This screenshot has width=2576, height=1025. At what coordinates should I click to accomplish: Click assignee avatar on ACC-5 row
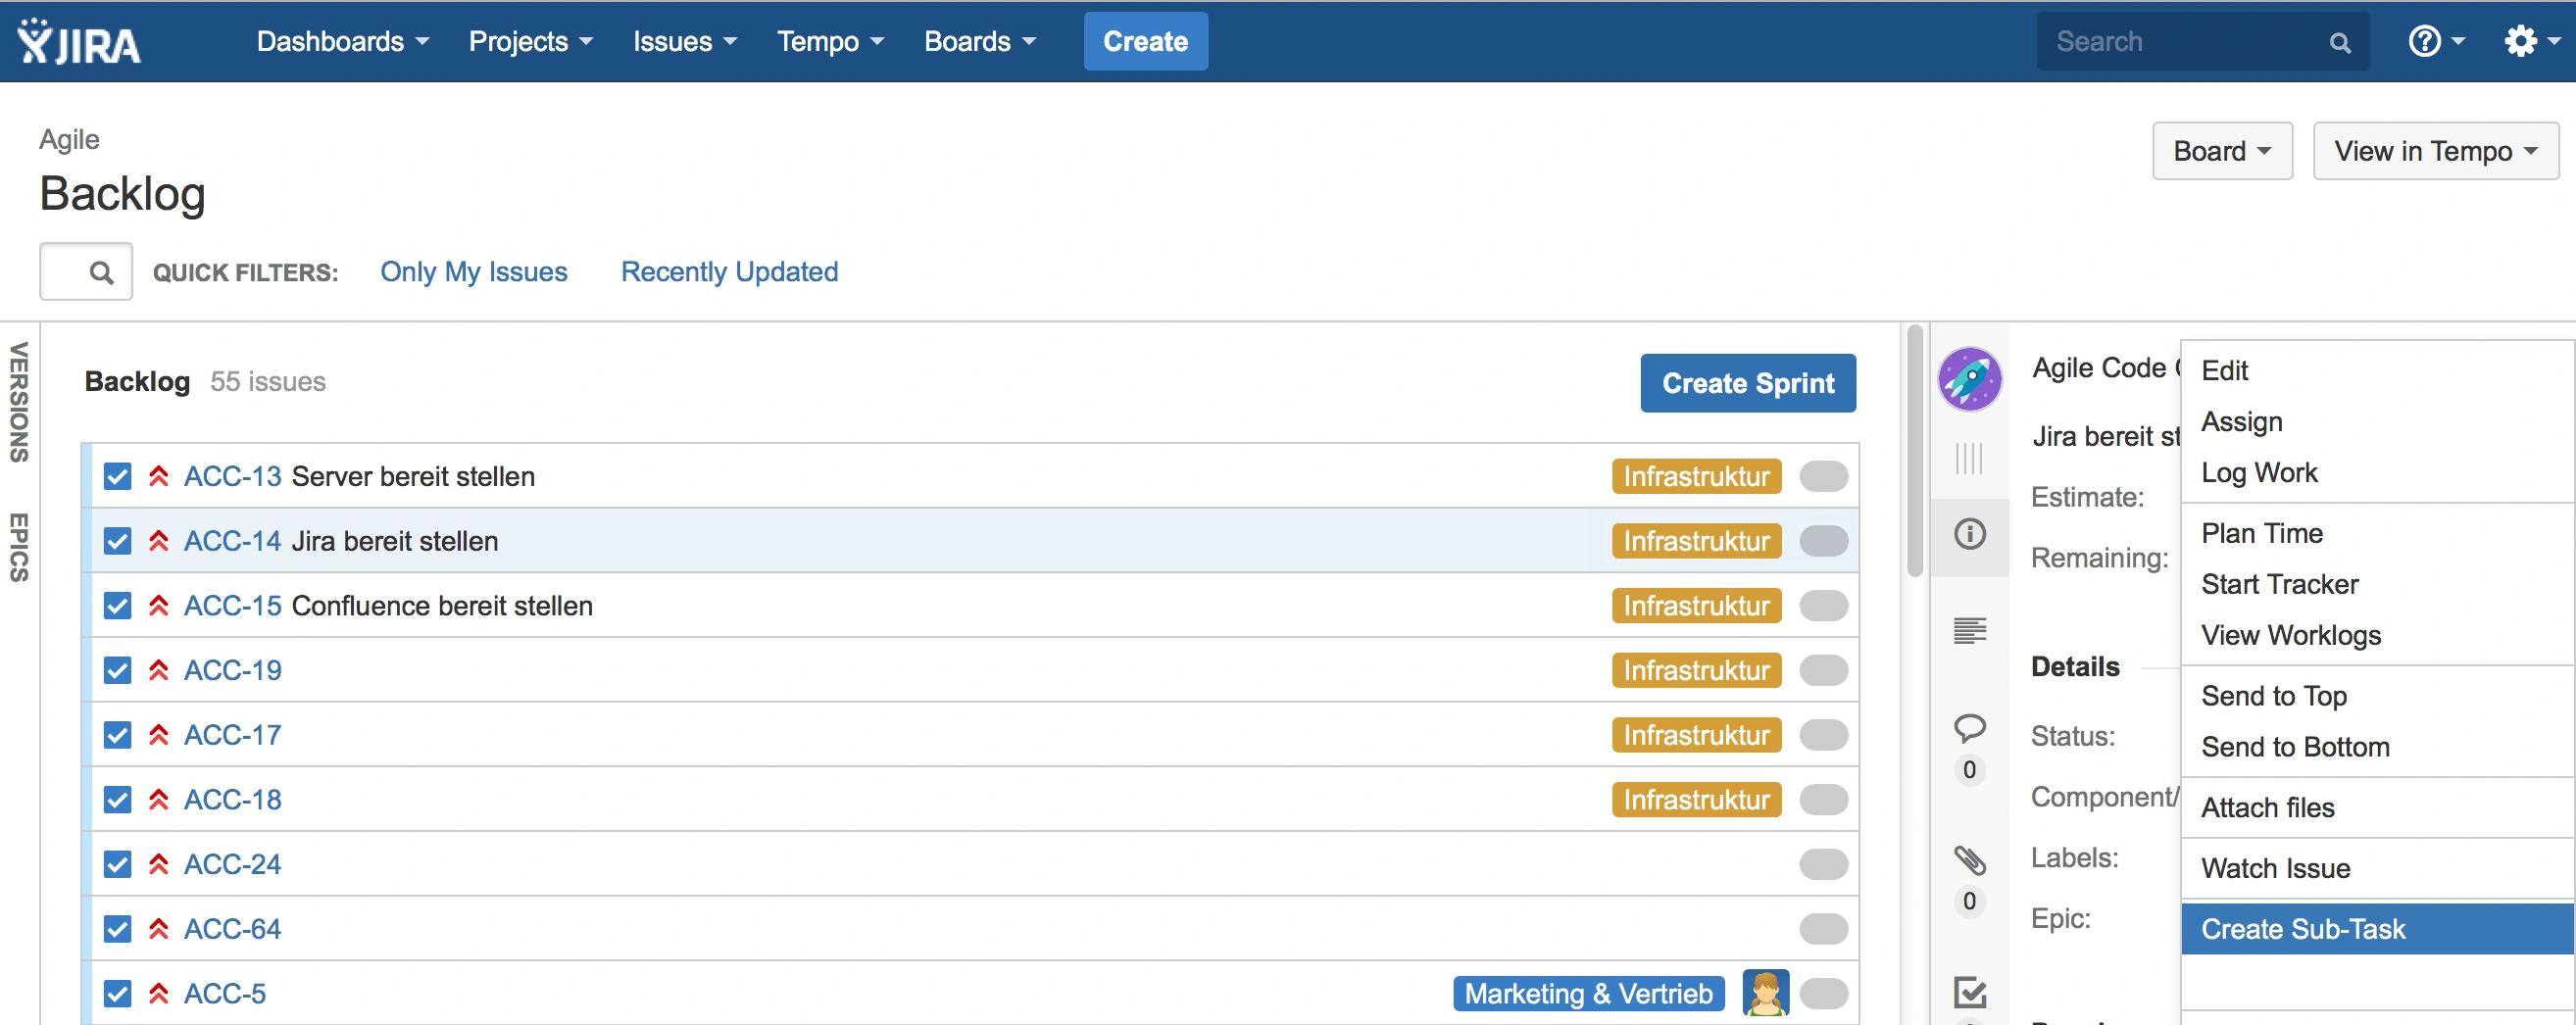tap(1765, 993)
